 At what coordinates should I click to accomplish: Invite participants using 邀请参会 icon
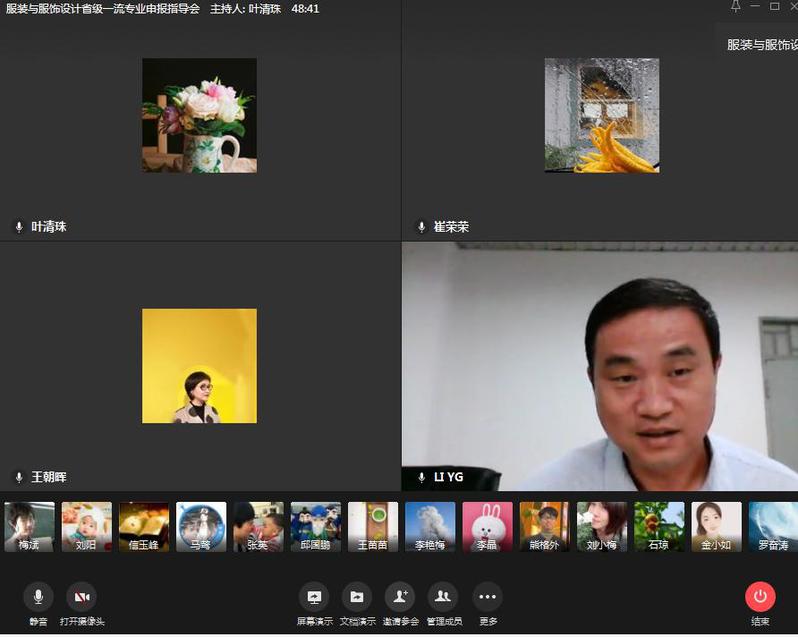click(x=400, y=597)
